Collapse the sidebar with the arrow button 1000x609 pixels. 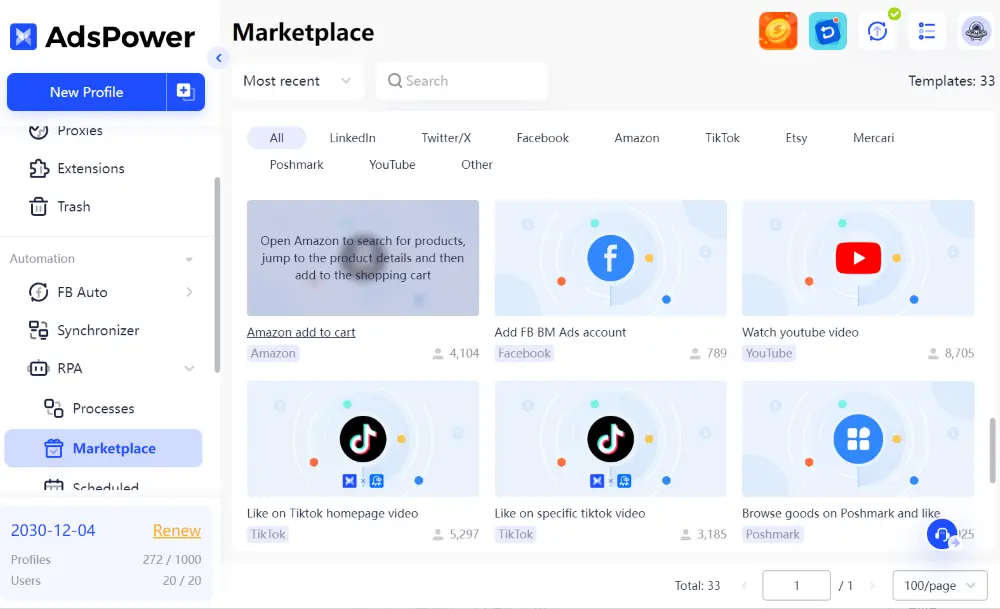point(219,58)
